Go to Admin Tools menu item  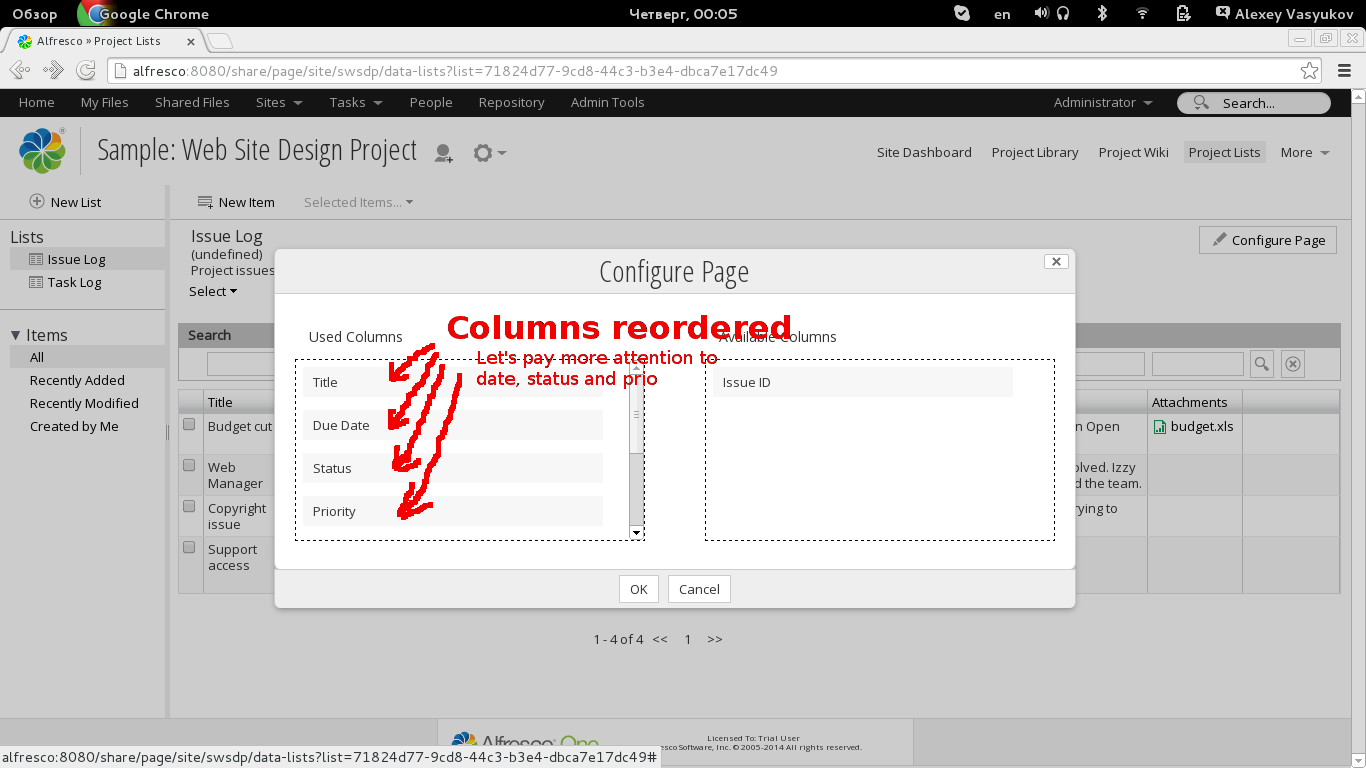pyautogui.click(x=607, y=102)
